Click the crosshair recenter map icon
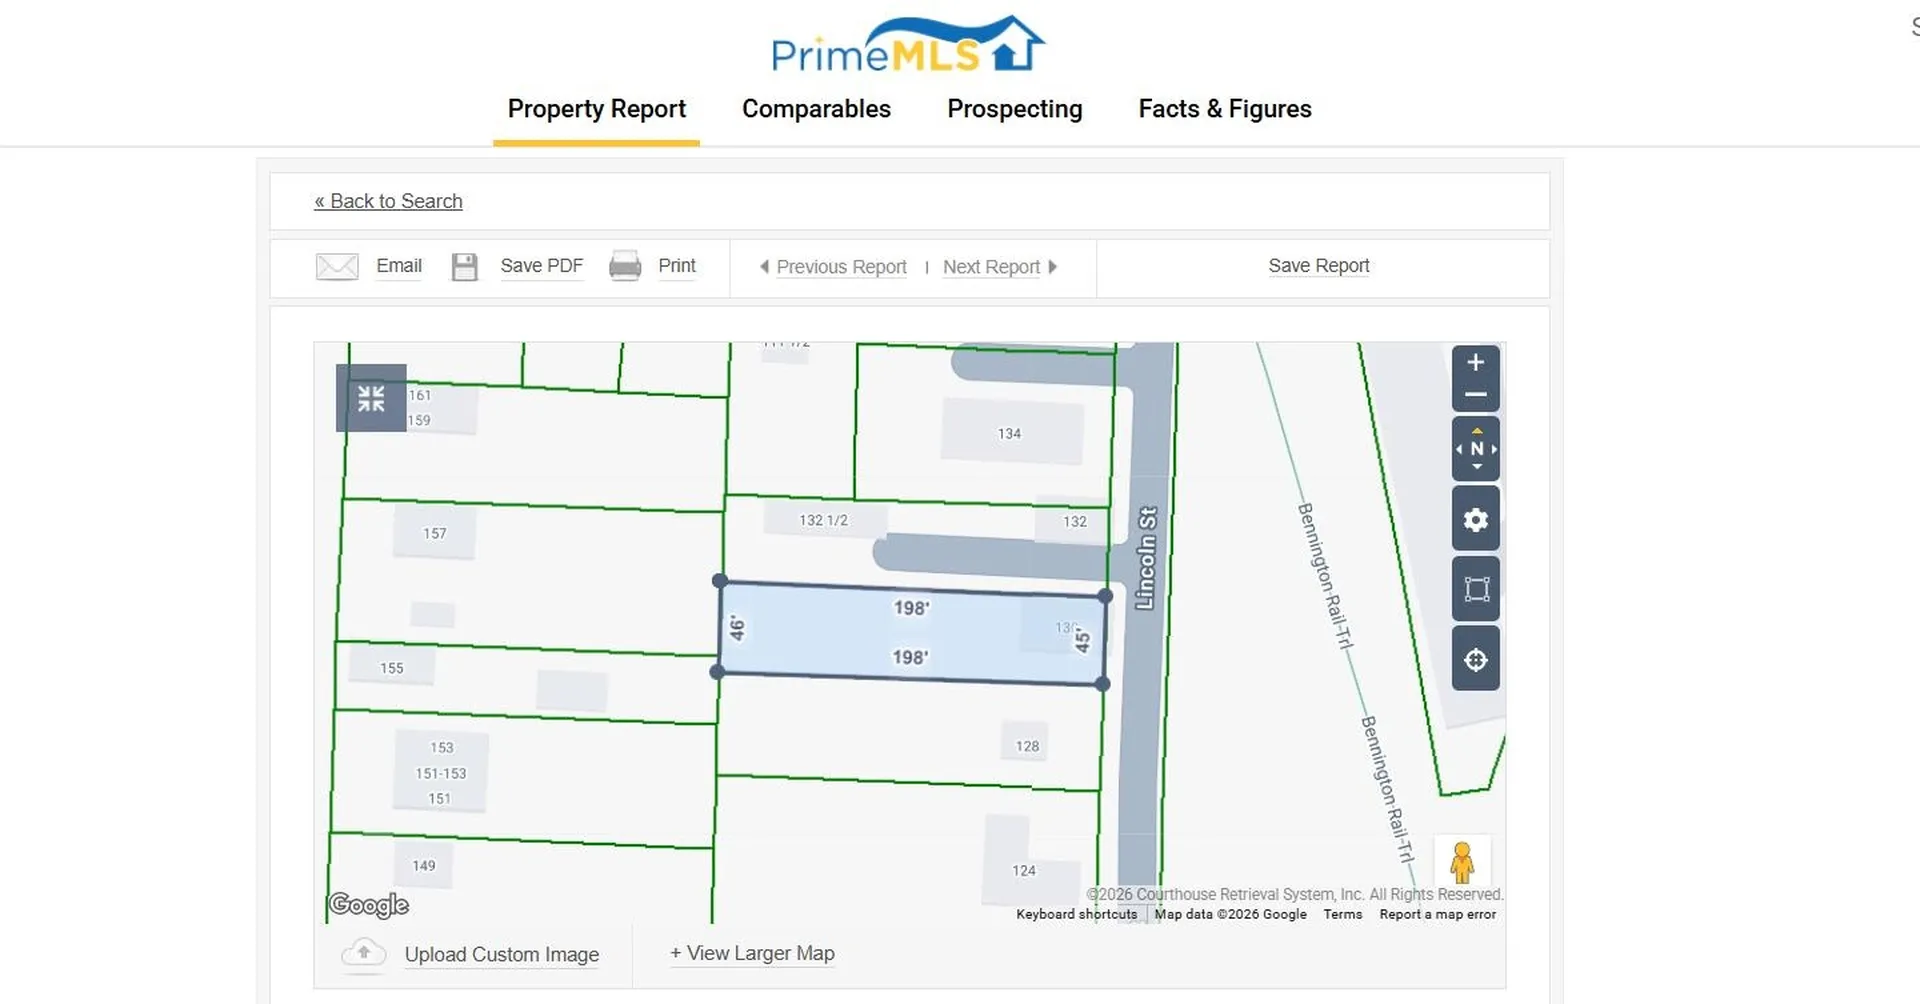1920x1004 pixels. (x=1475, y=660)
